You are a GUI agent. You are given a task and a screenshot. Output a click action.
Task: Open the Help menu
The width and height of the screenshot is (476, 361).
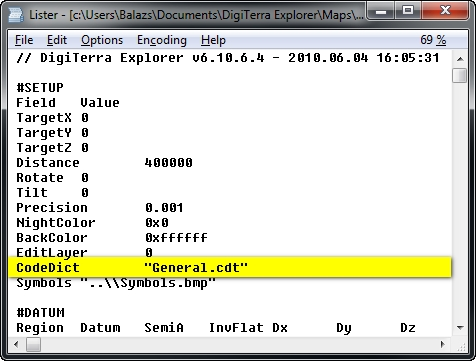[x=213, y=40]
